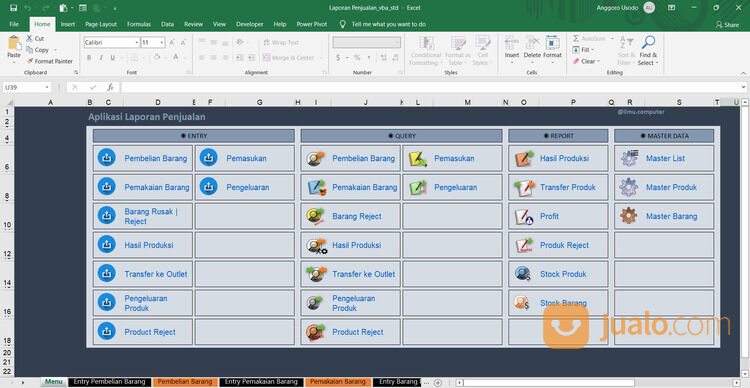
Task: Open ENTRY Pemasukan upload icon
Action: [209, 158]
